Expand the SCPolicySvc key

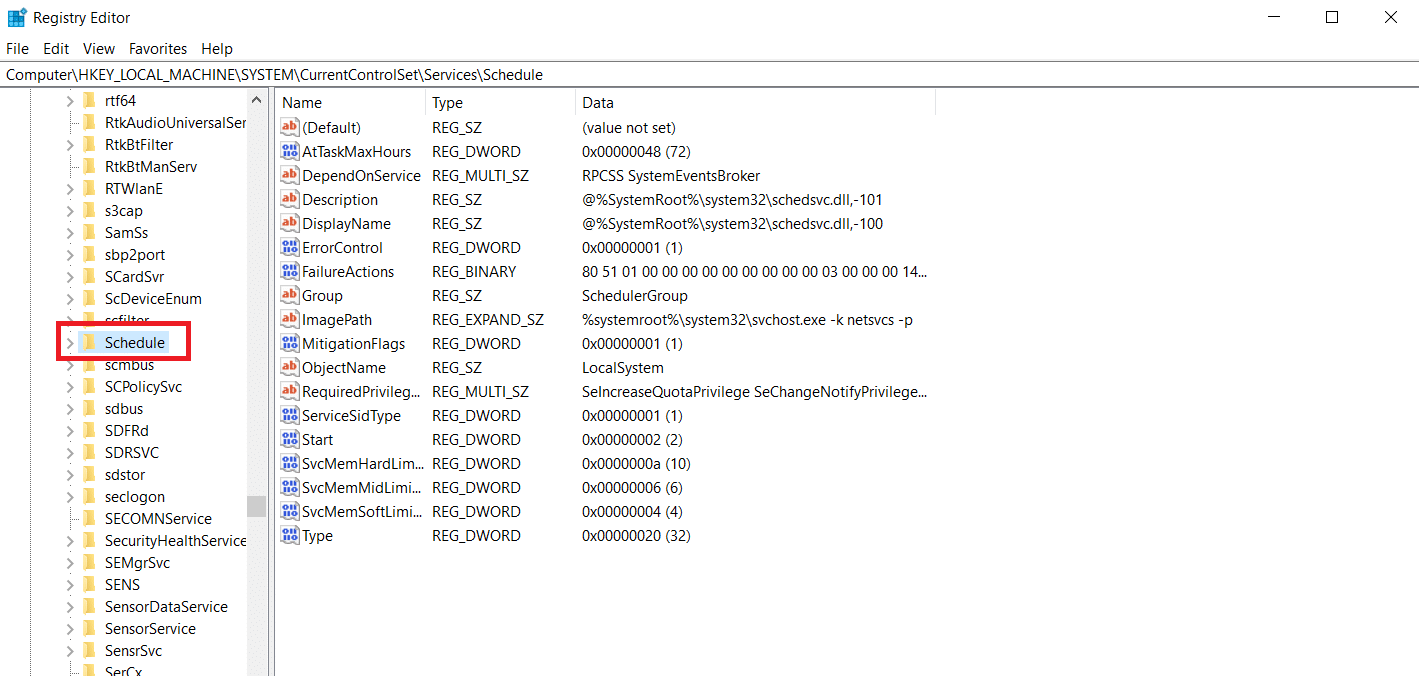click(70, 387)
